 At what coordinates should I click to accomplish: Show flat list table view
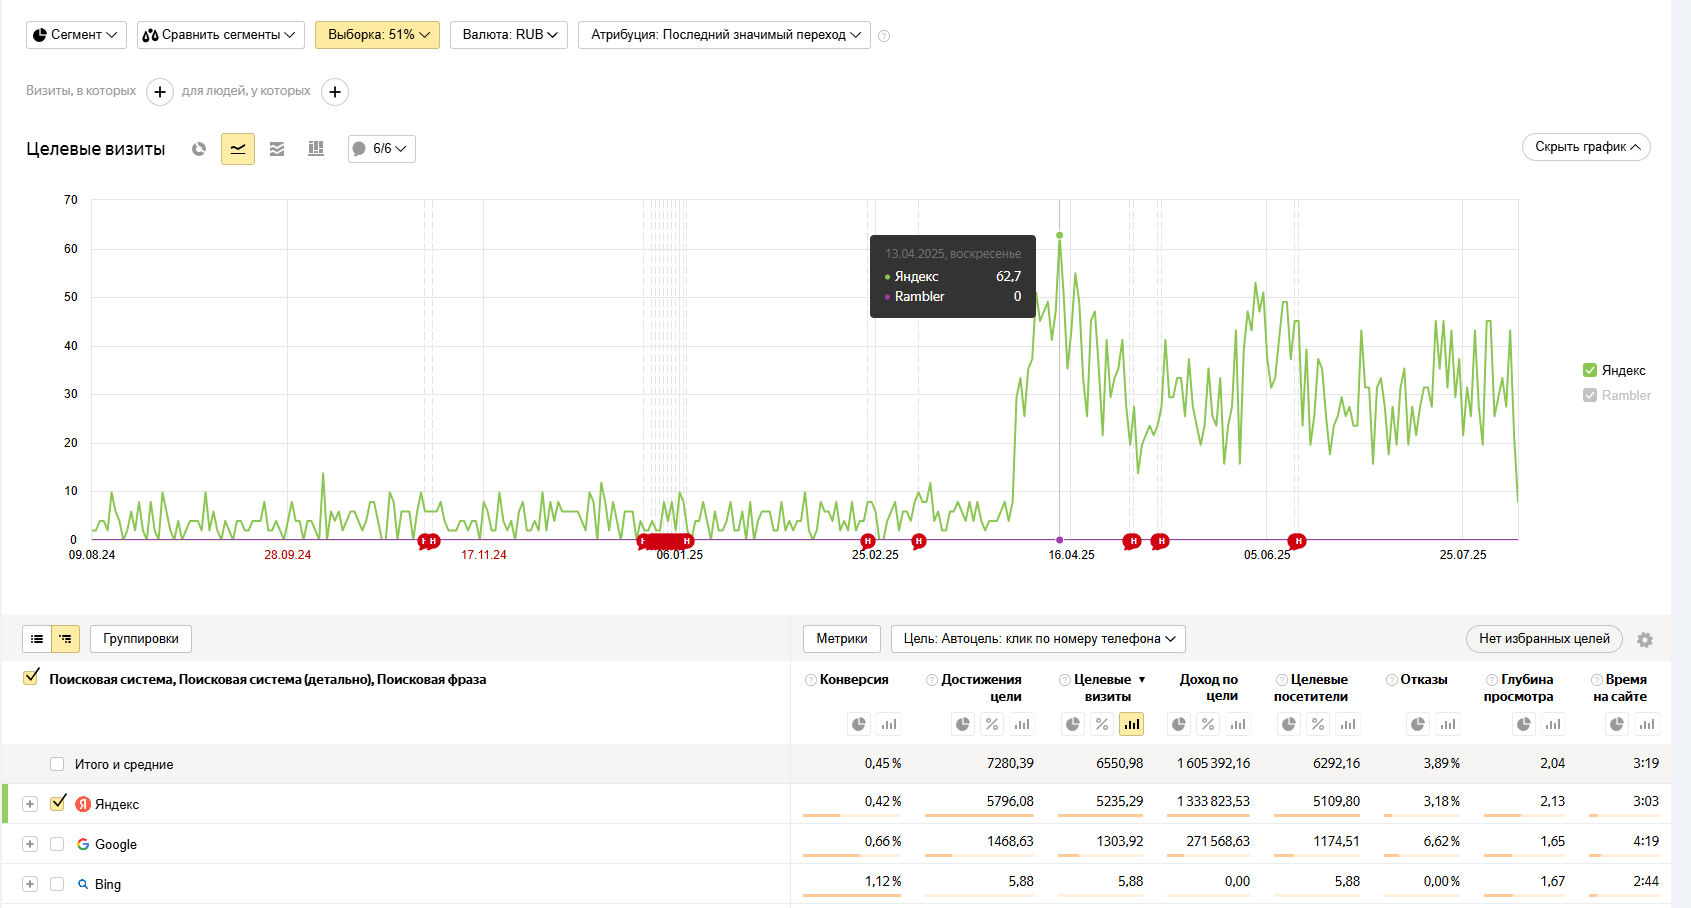pyautogui.click(x=37, y=639)
